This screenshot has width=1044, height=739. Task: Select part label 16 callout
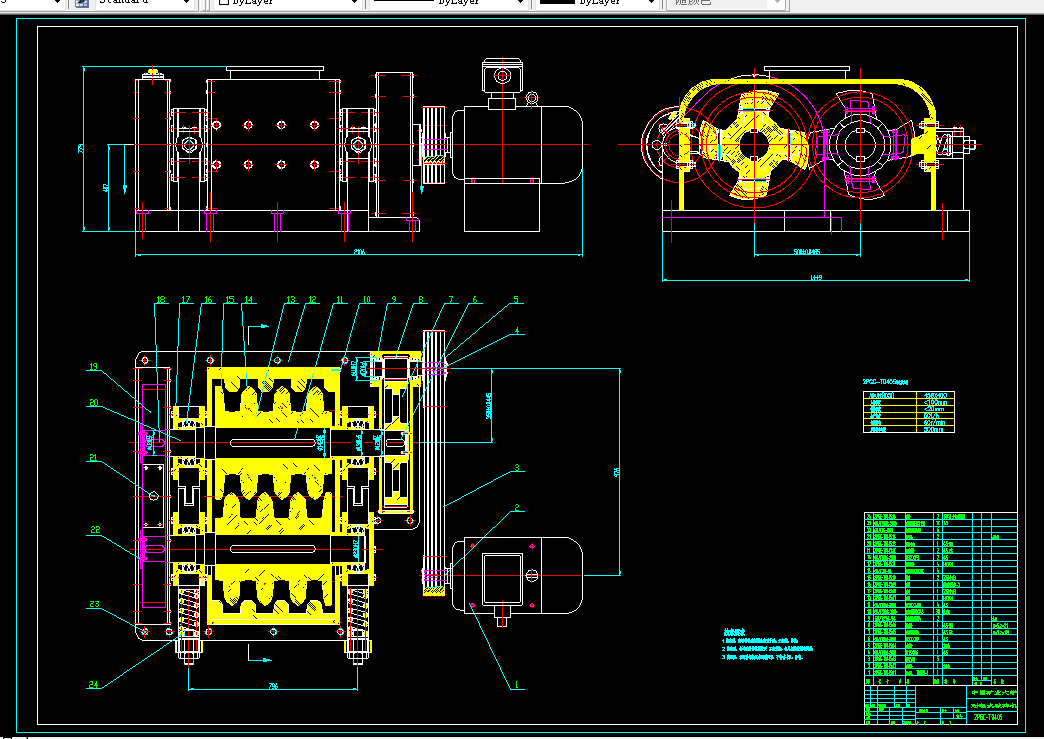click(x=208, y=300)
